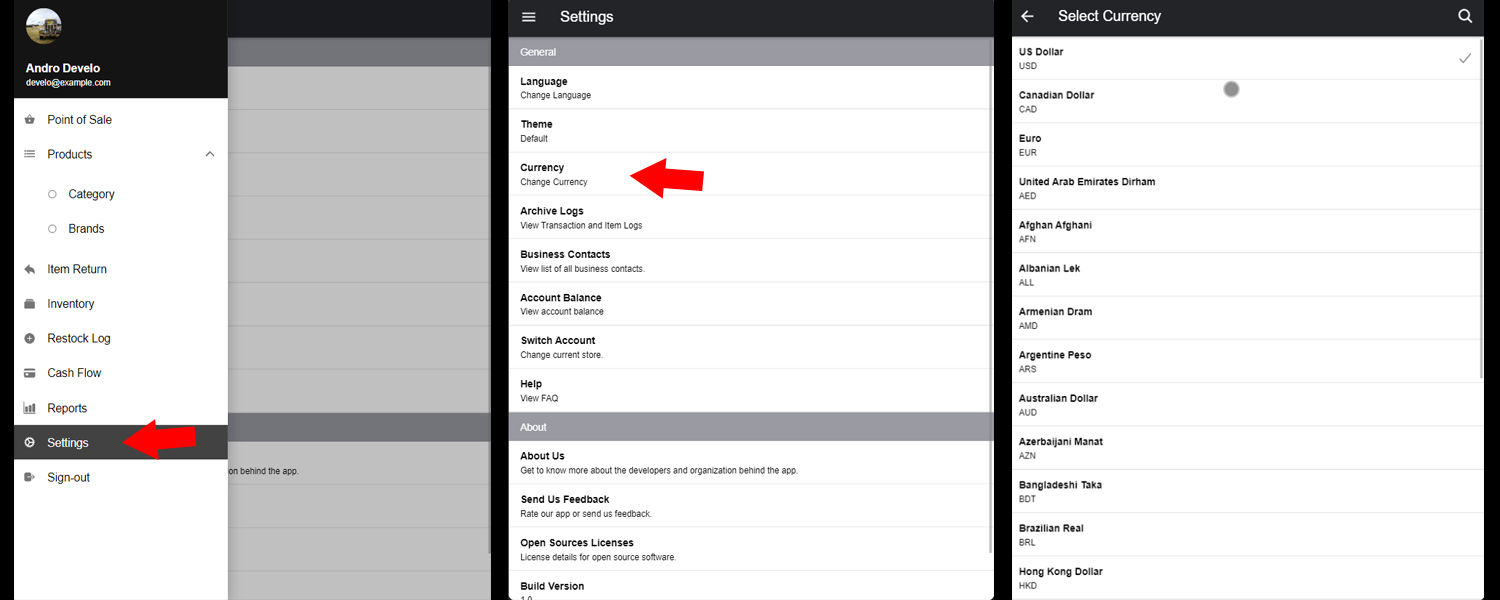Select the Category radio option
Screen dimensions: 1500x600
53,194
